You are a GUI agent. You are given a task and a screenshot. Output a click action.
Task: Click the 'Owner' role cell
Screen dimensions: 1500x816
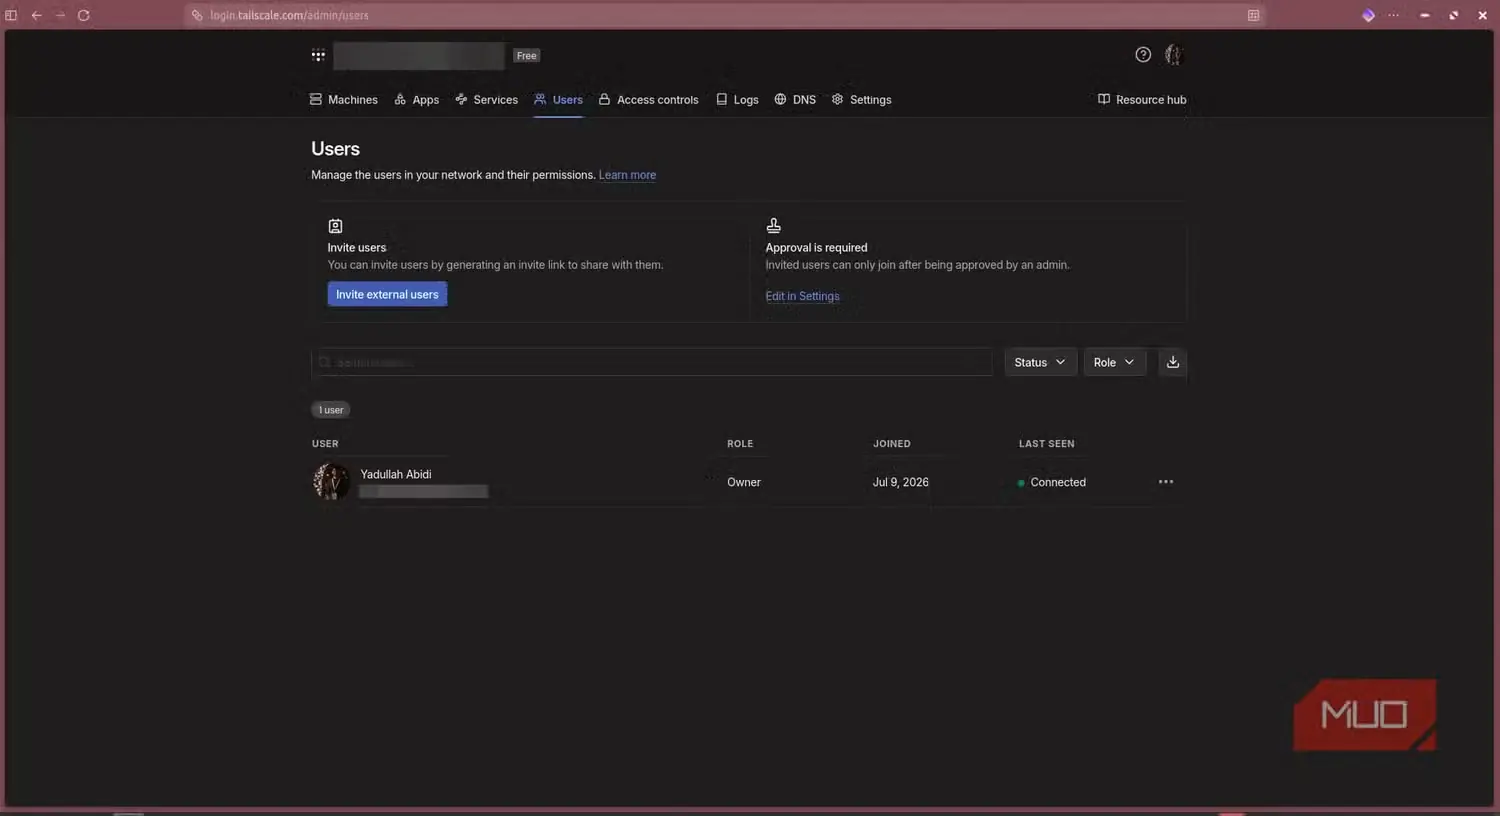coord(744,482)
